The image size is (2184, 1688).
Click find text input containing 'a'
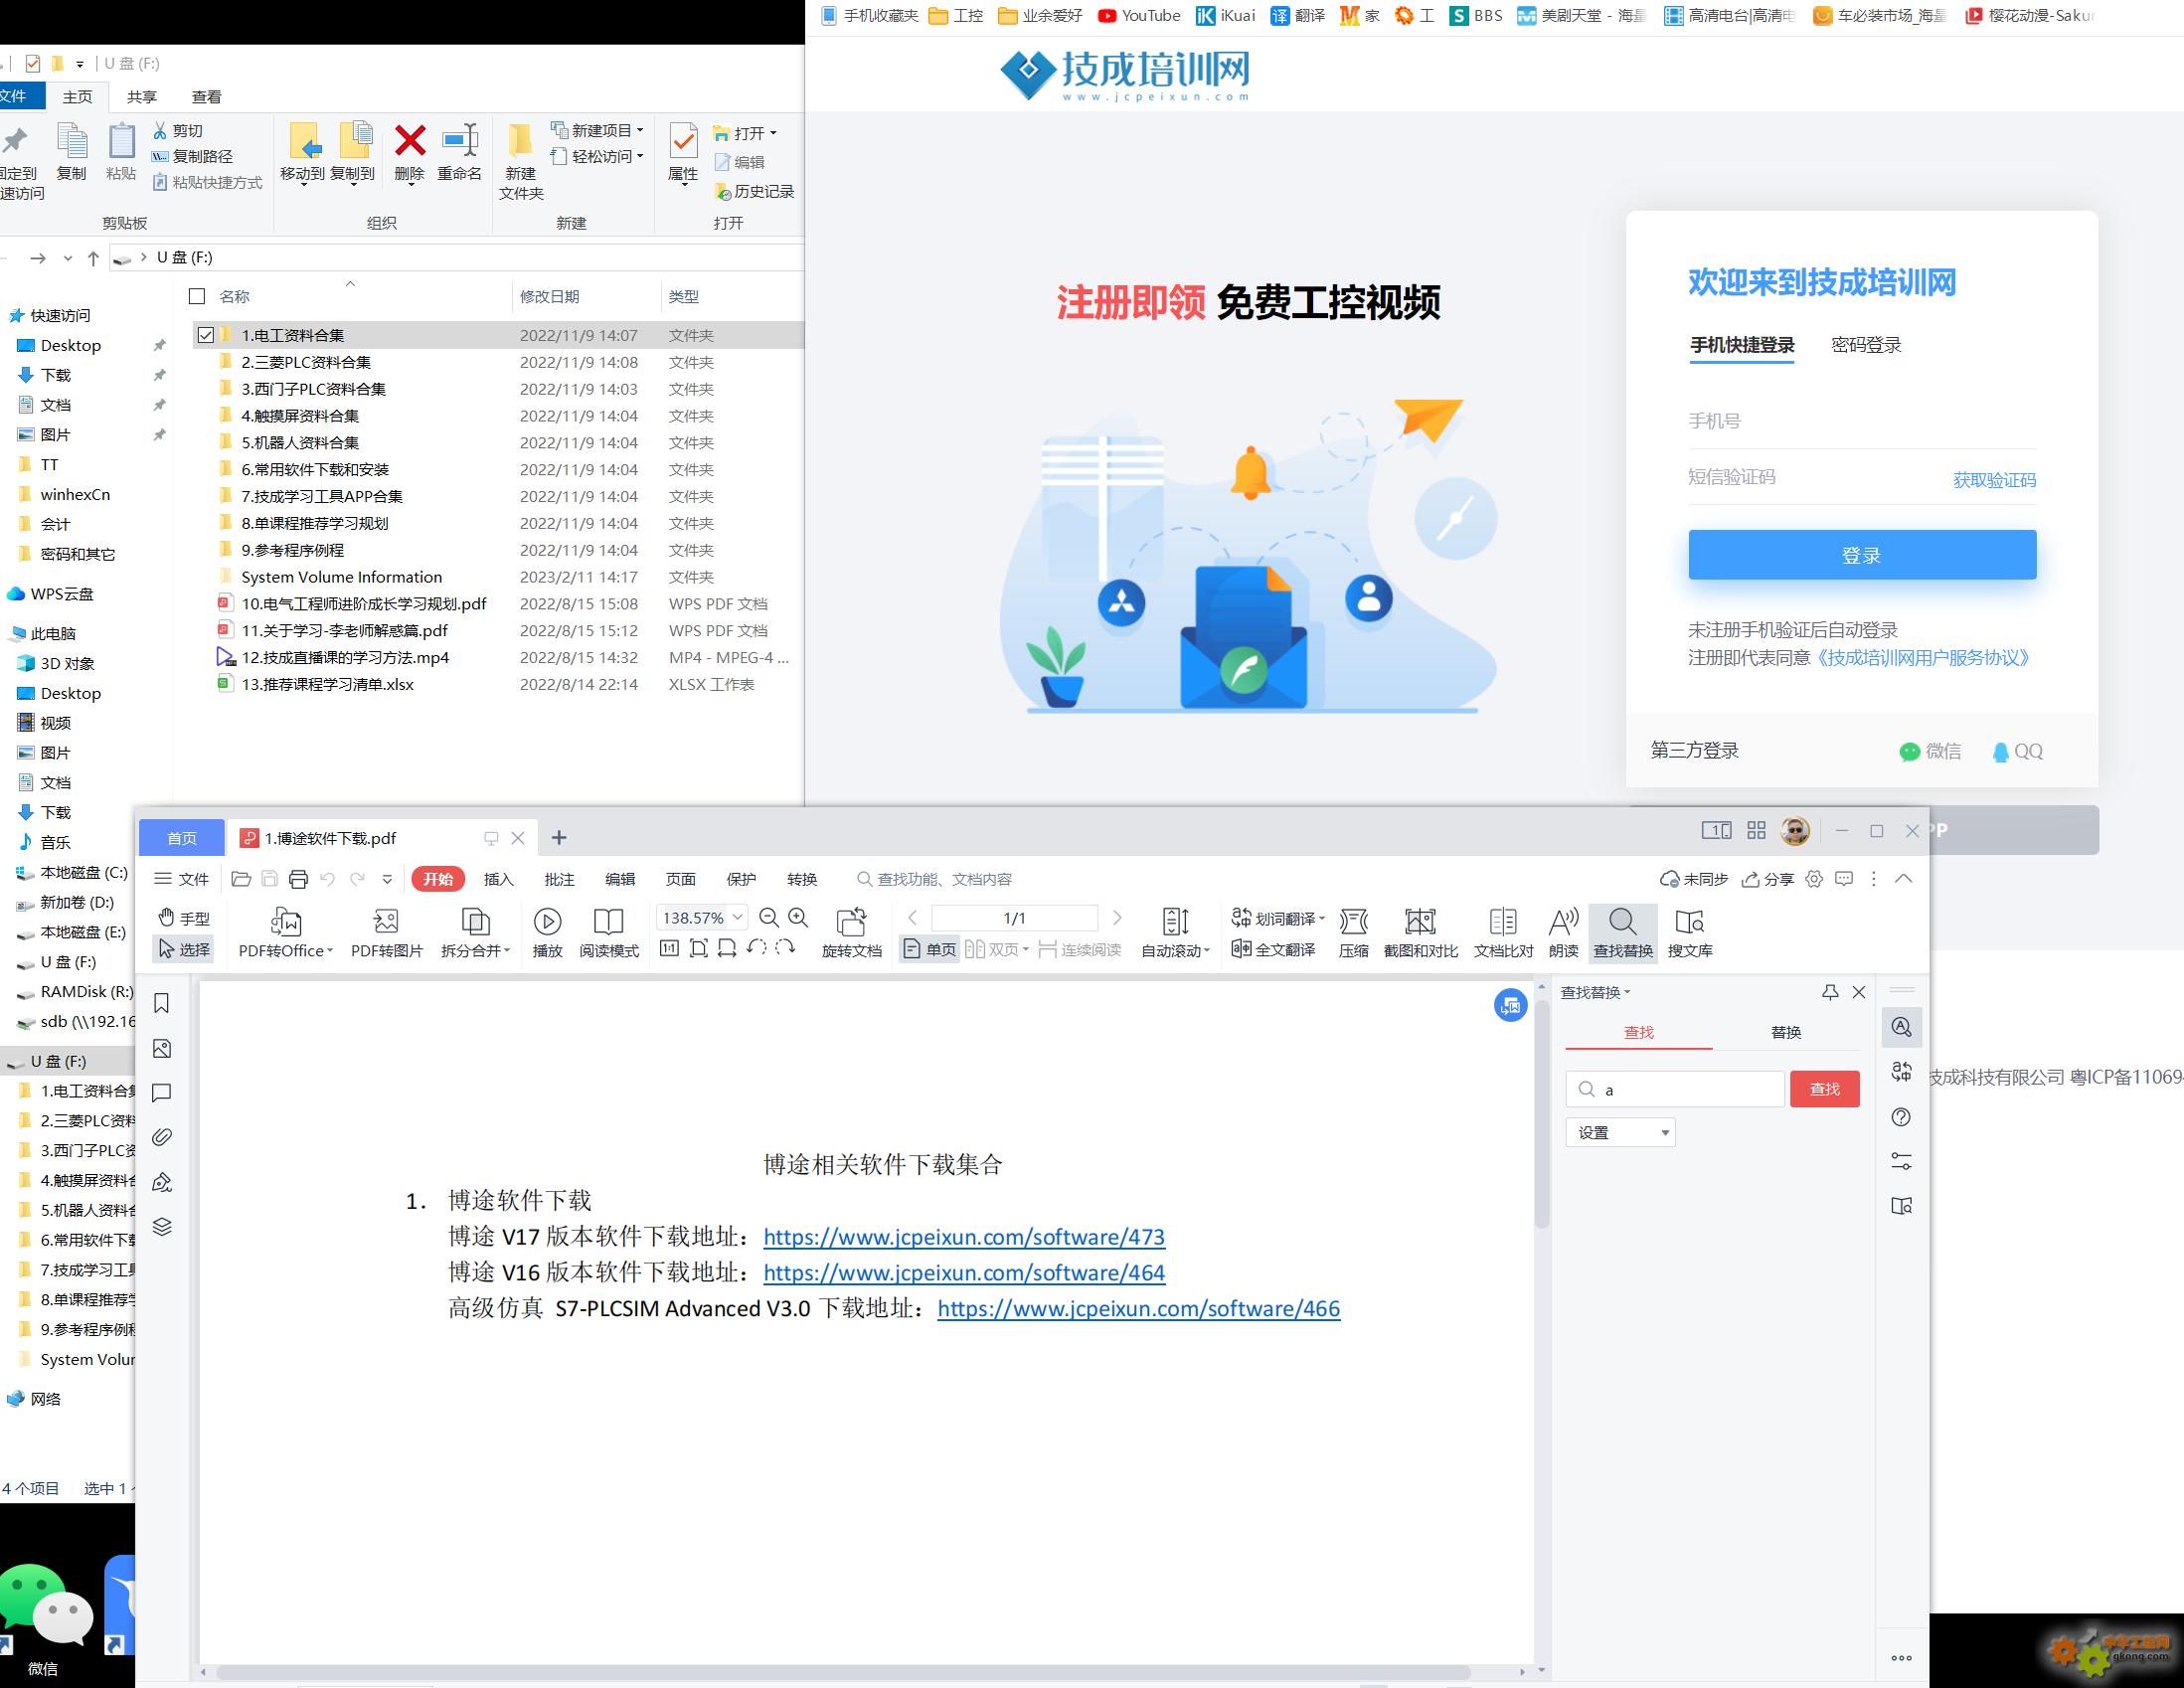click(x=1675, y=1089)
